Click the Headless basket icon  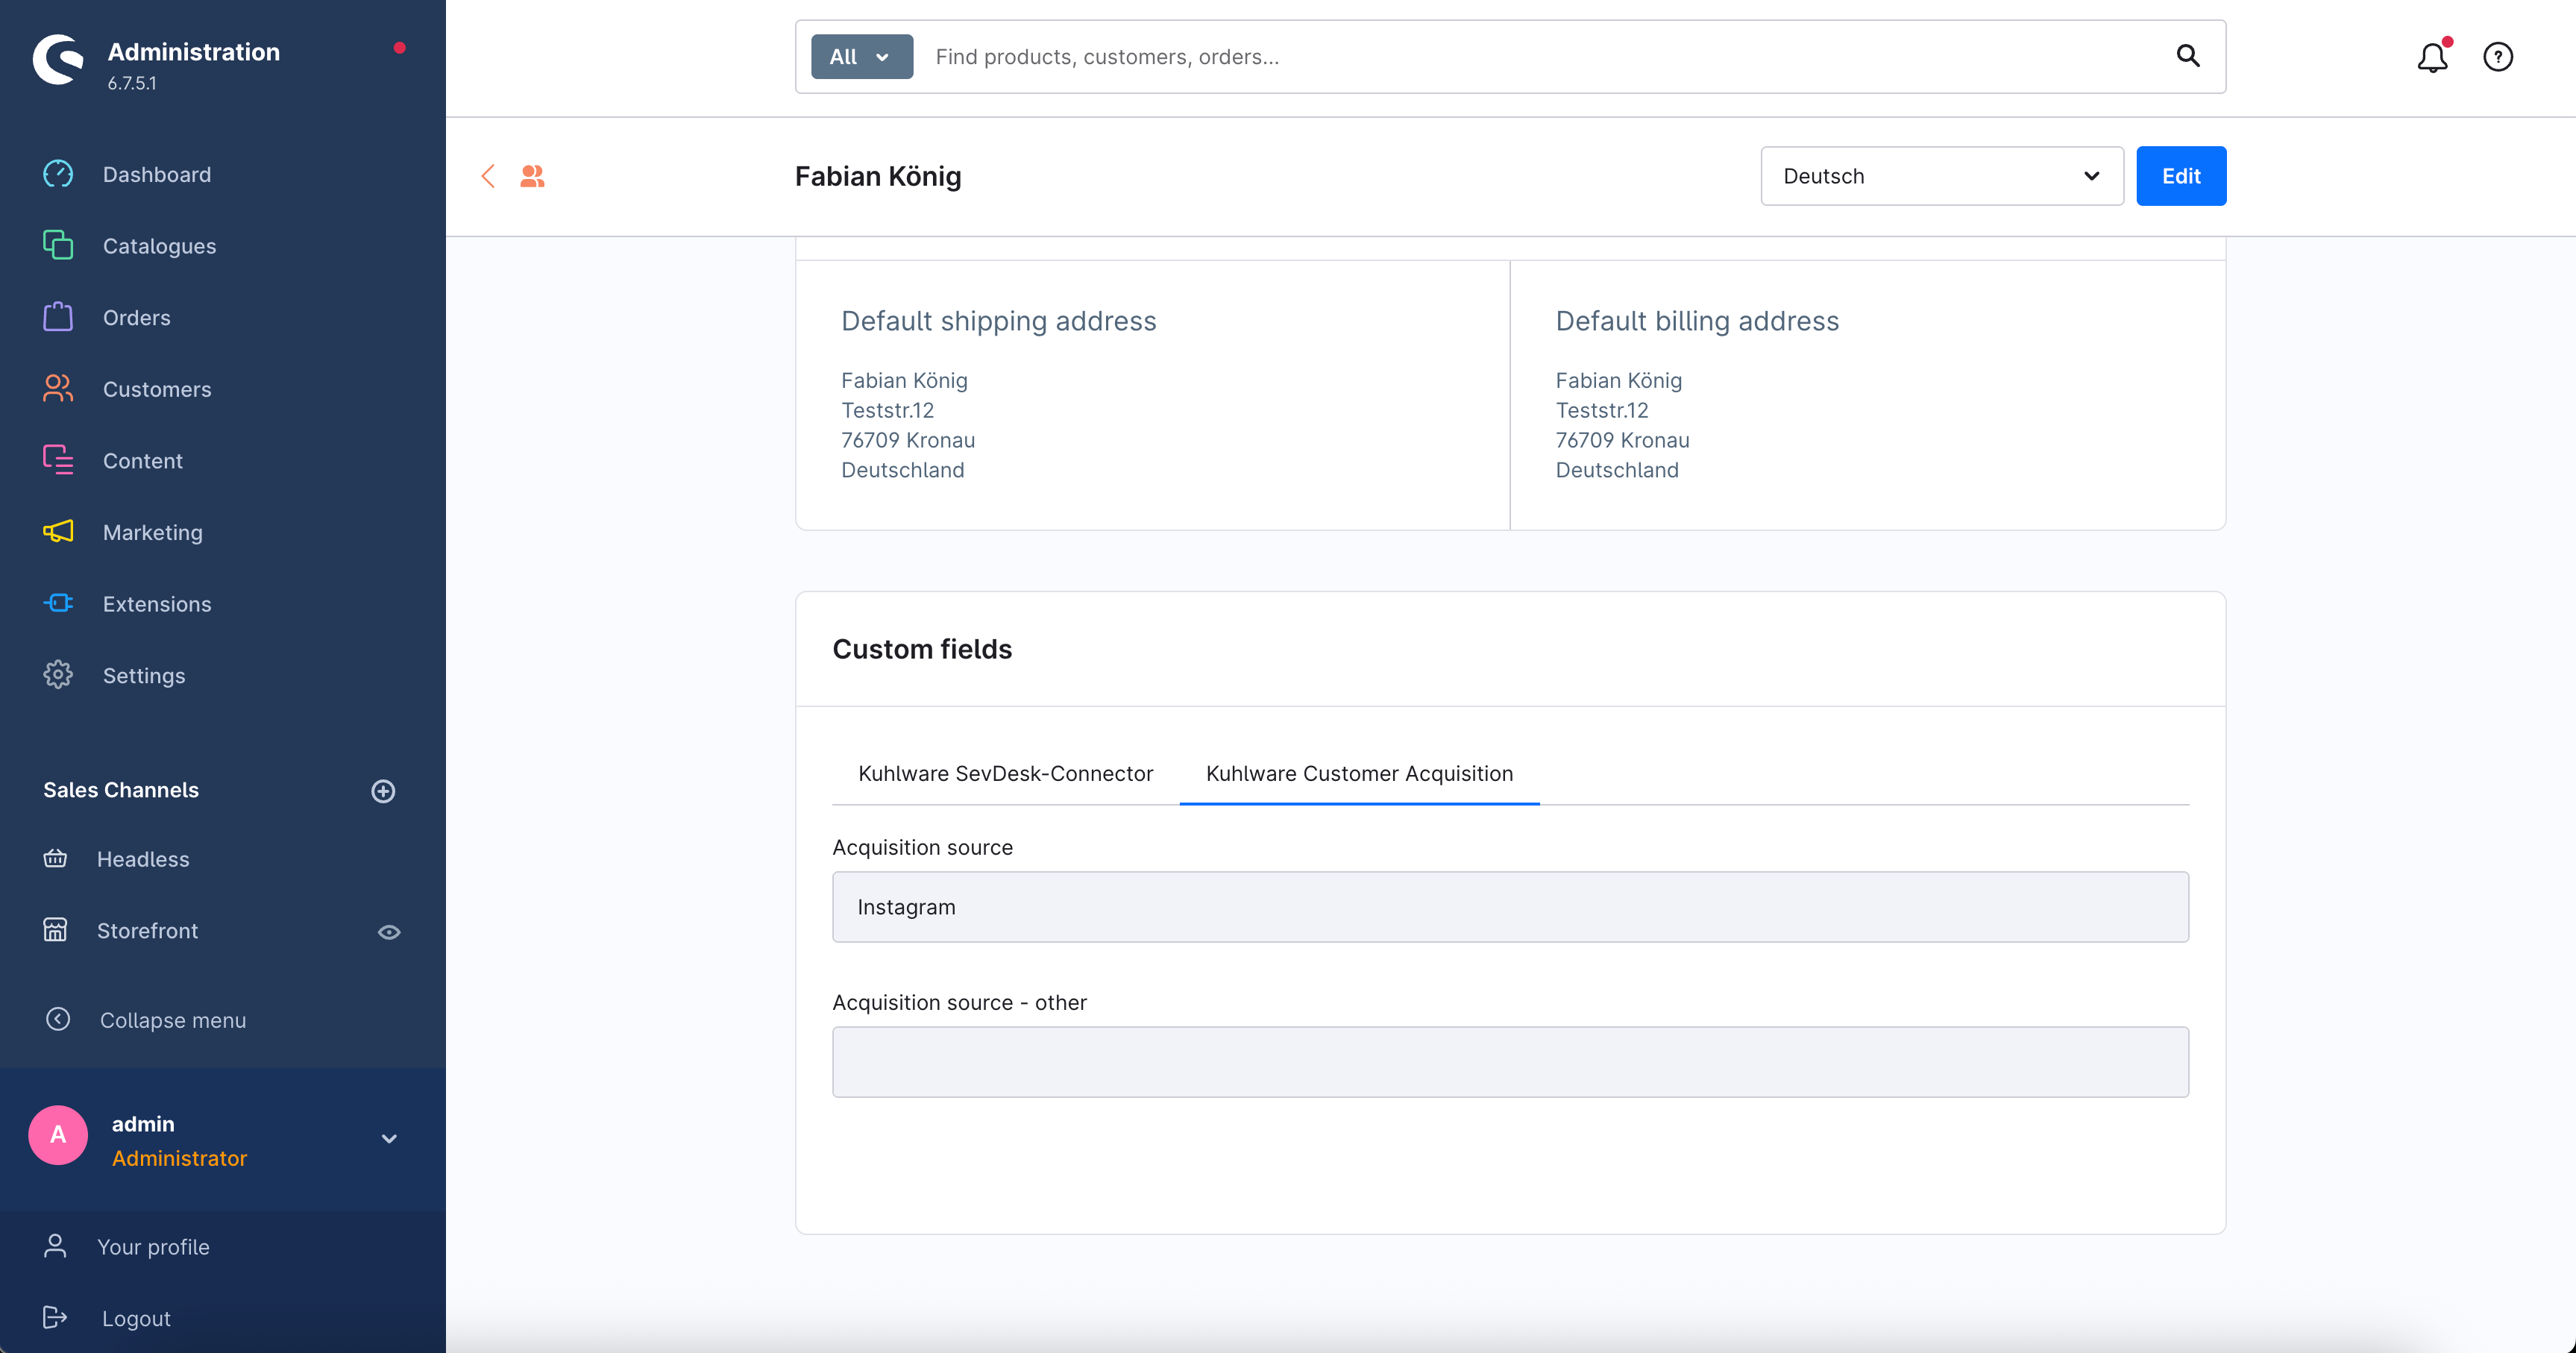[55, 859]
